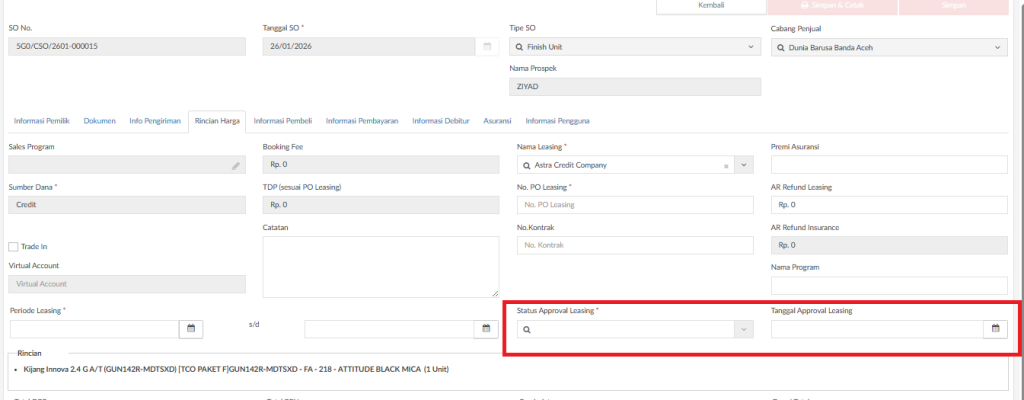Click the pencil icon in Sales Program

coord(236,165)
